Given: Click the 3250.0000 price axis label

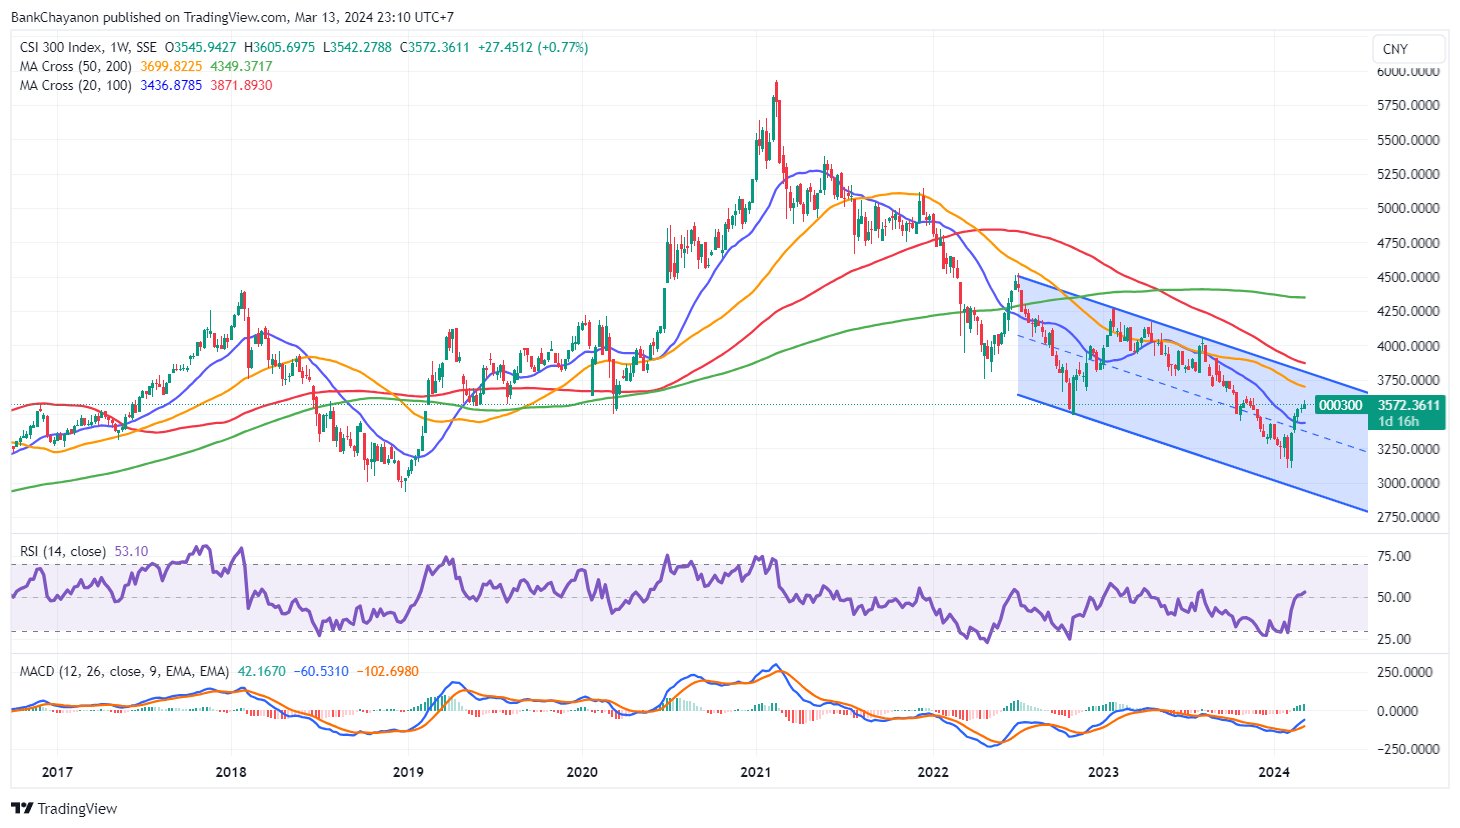Looking at the screenshot, I should coord(1408,449).
